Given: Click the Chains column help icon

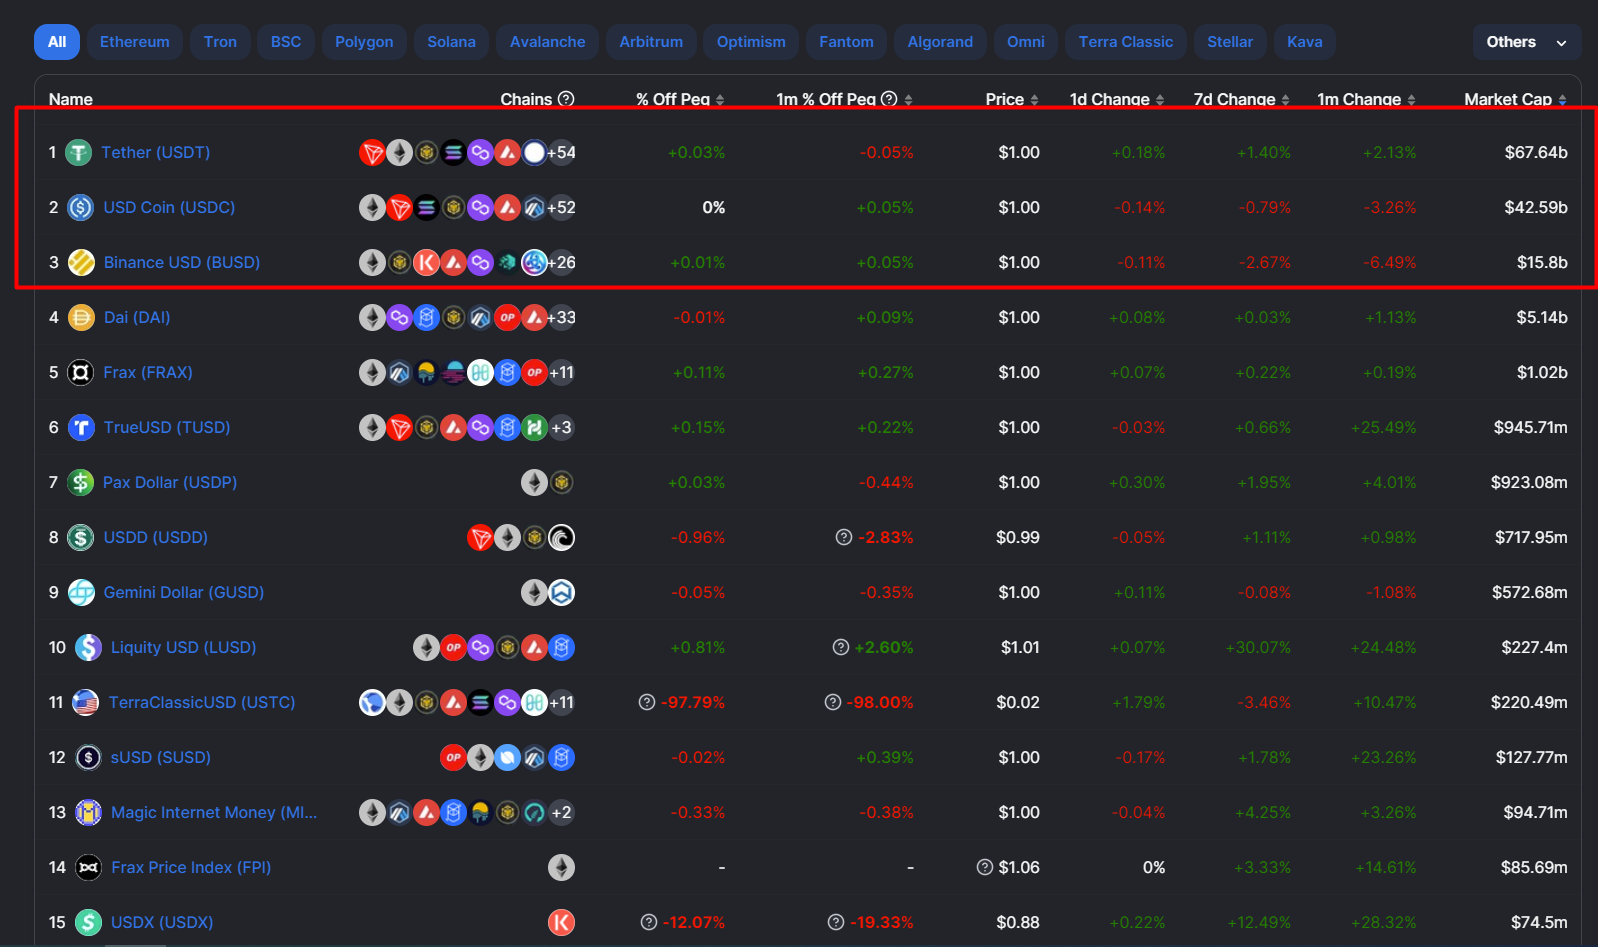Looking at the screenshot, I should [566, 99].
